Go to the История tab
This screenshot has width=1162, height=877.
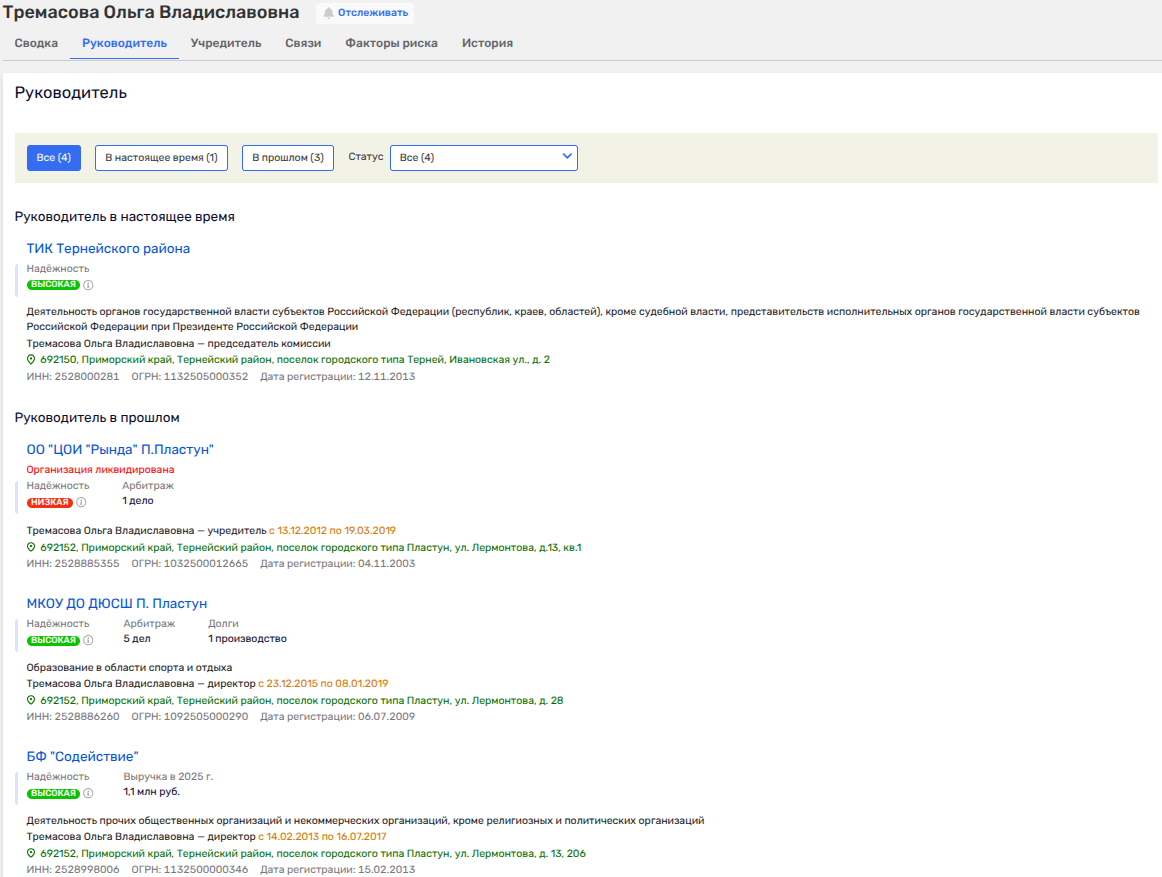pyautogui.click(x=487, y=43)
